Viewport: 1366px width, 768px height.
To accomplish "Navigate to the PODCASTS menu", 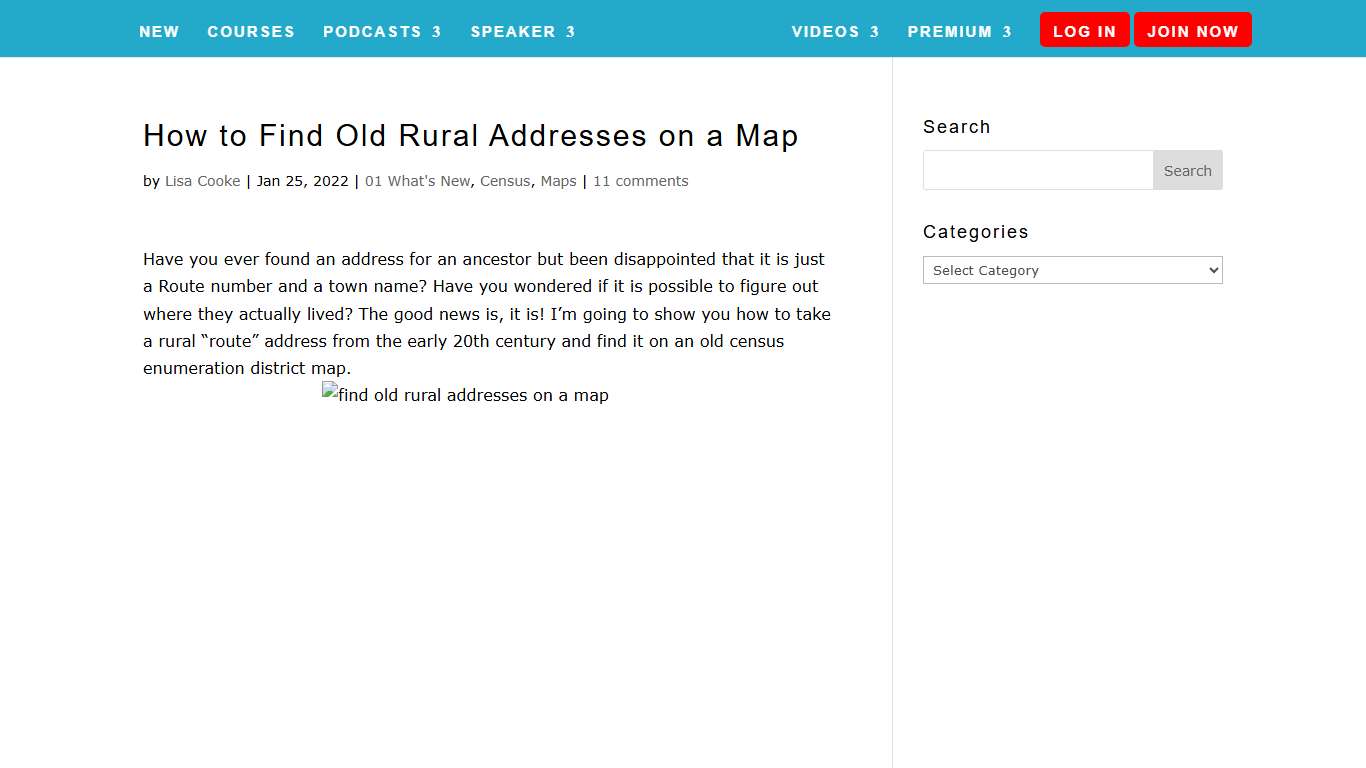I will pos(372,31).
